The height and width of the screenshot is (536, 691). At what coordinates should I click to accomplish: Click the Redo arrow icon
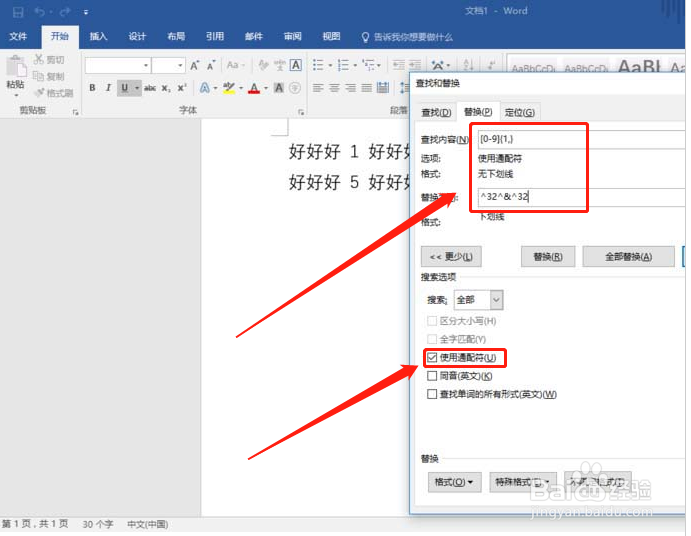click(64, 12)
